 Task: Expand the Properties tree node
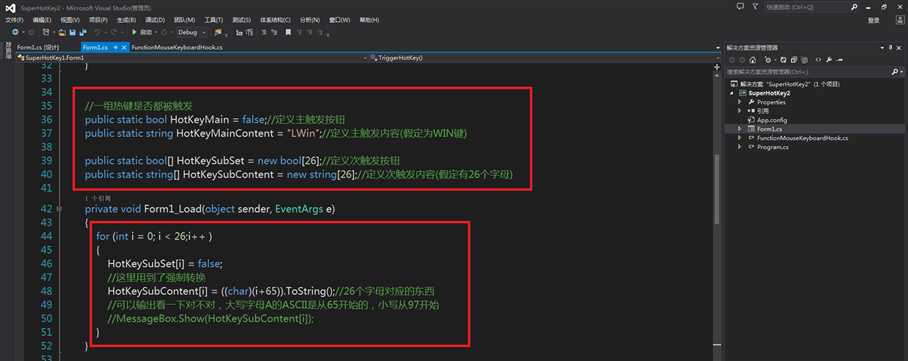(740, 102)
